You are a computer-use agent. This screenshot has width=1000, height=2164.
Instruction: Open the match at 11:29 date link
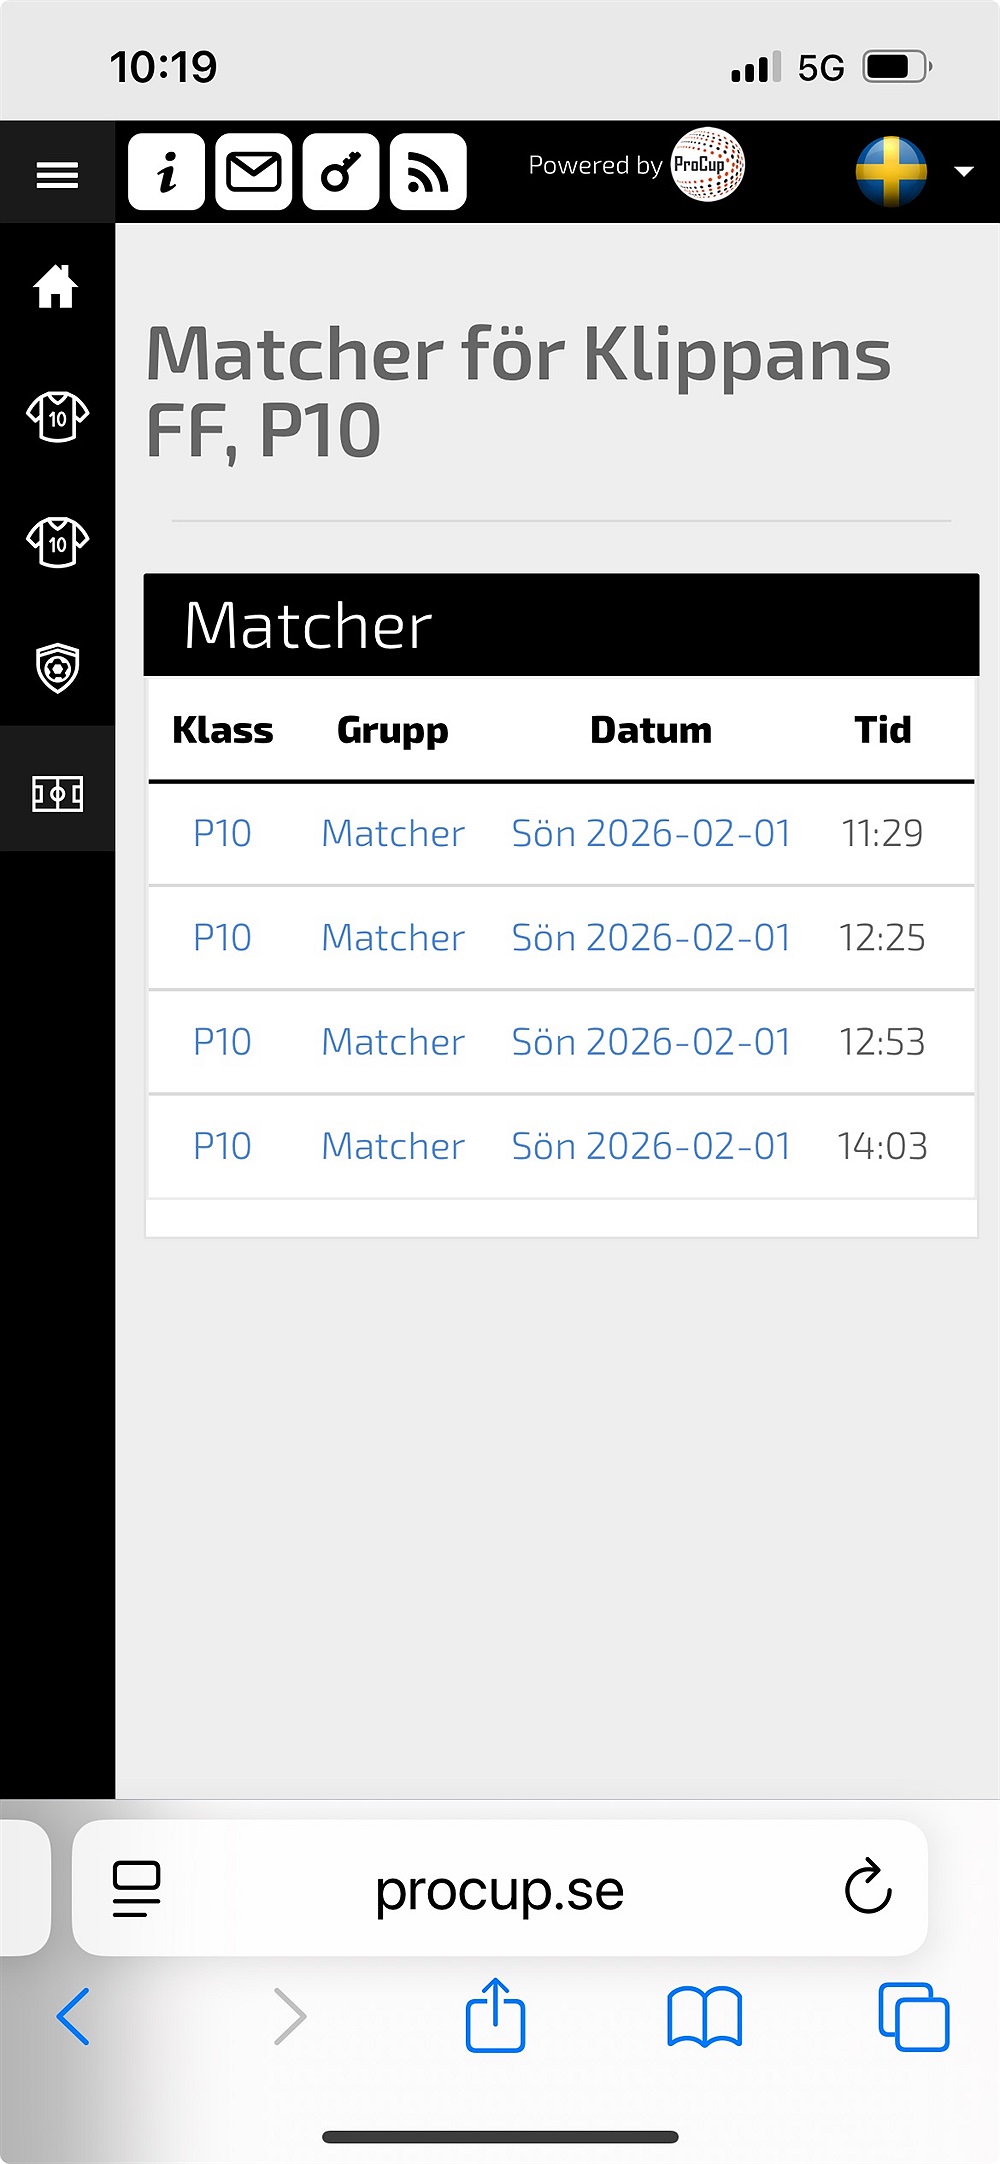(651, 834)
